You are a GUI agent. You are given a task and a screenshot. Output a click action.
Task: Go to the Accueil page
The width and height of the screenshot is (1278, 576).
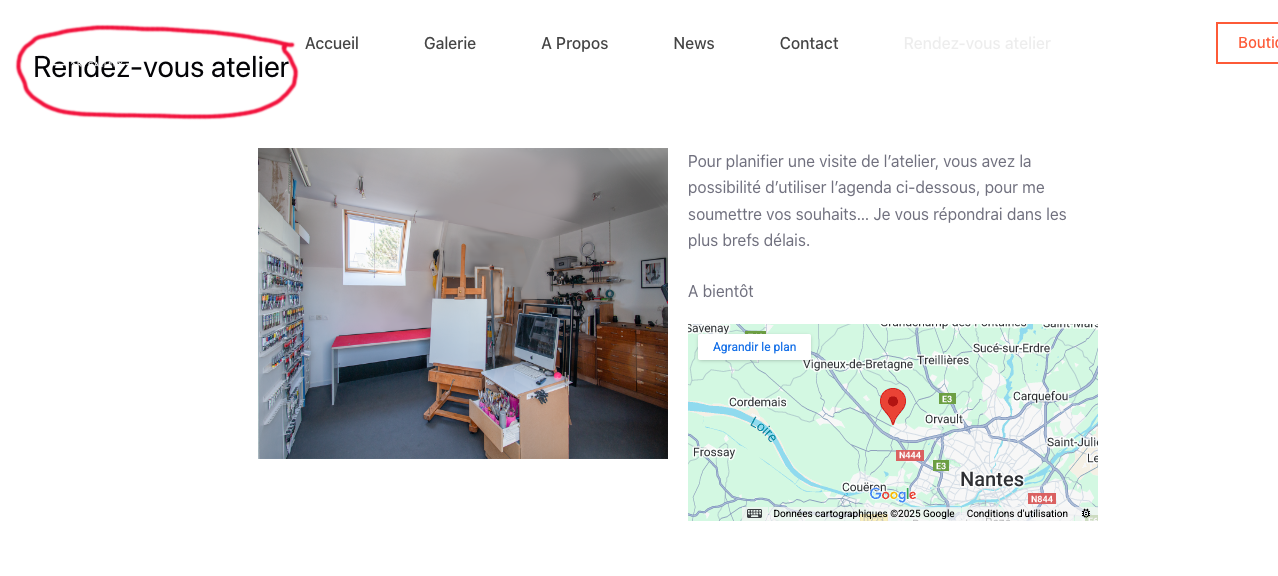point(332,44)
